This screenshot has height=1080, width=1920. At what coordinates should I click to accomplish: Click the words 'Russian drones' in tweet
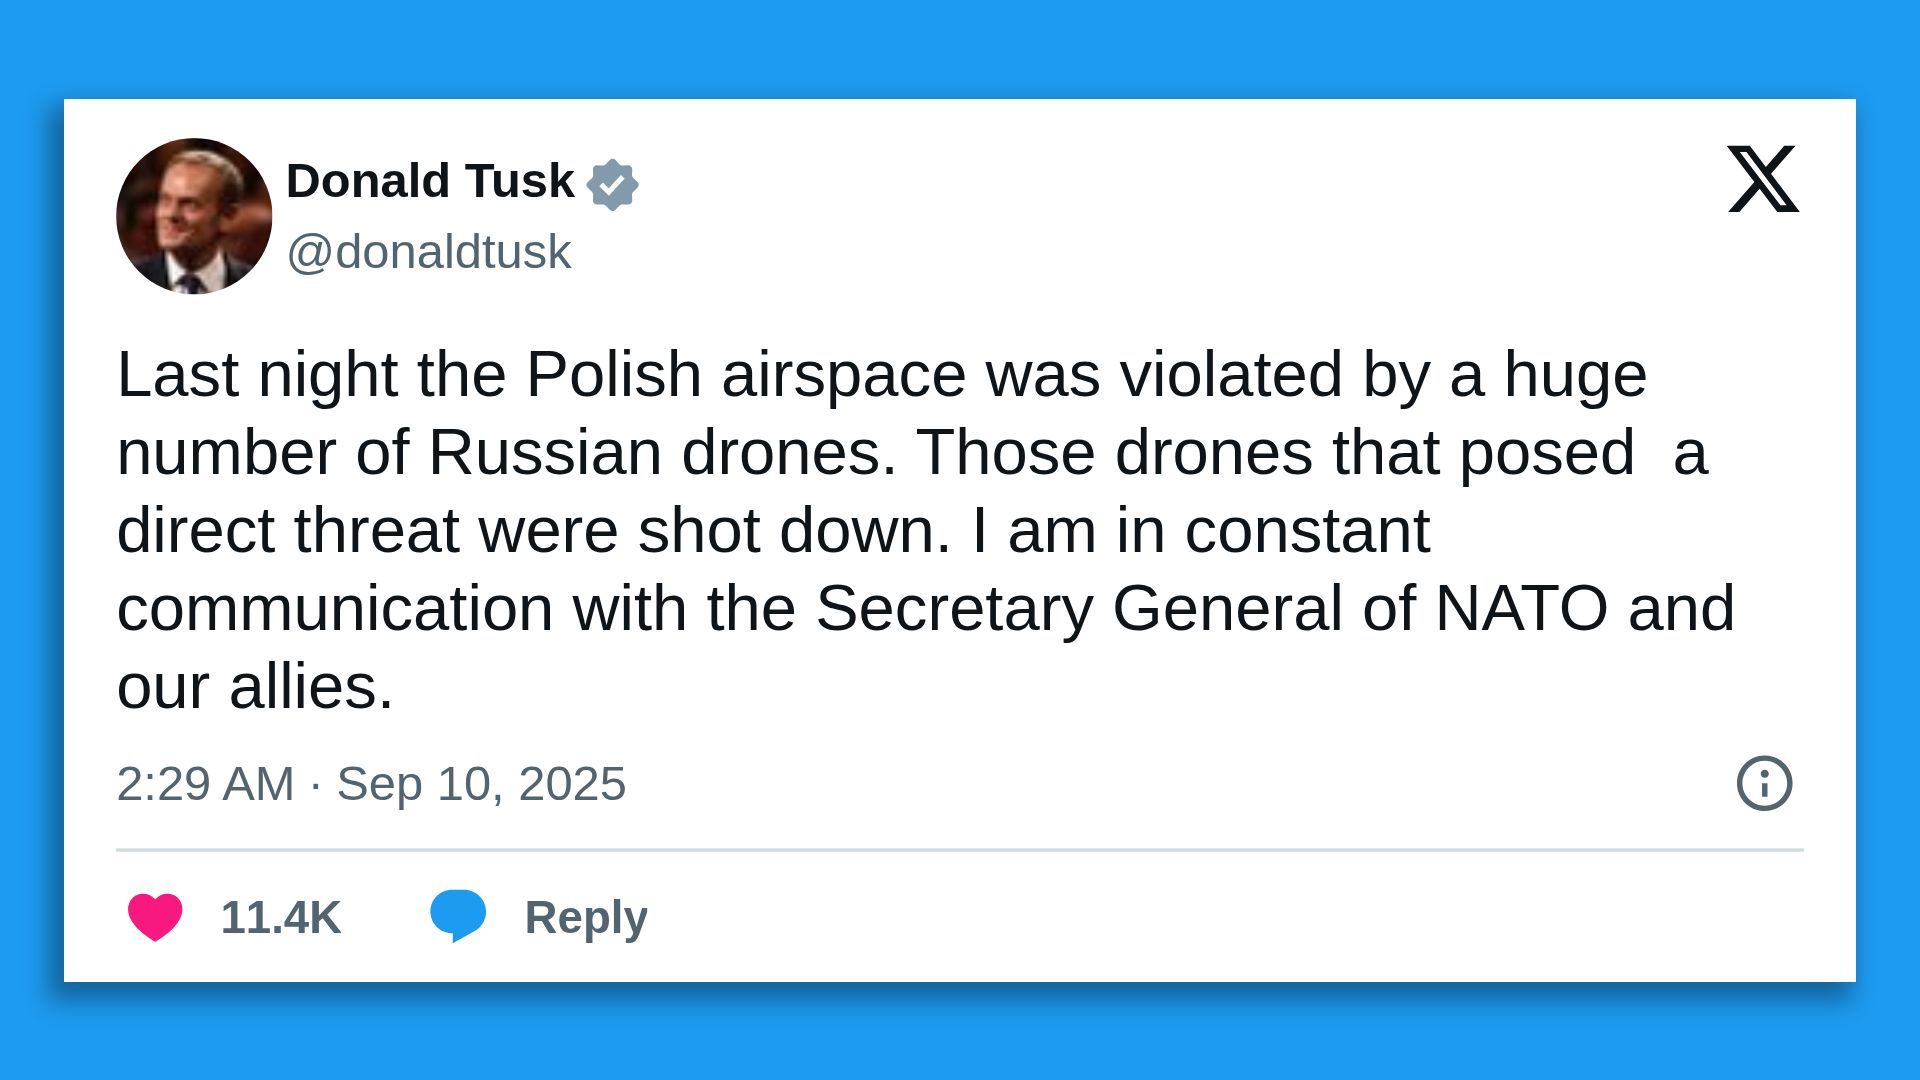coord(663,452)
